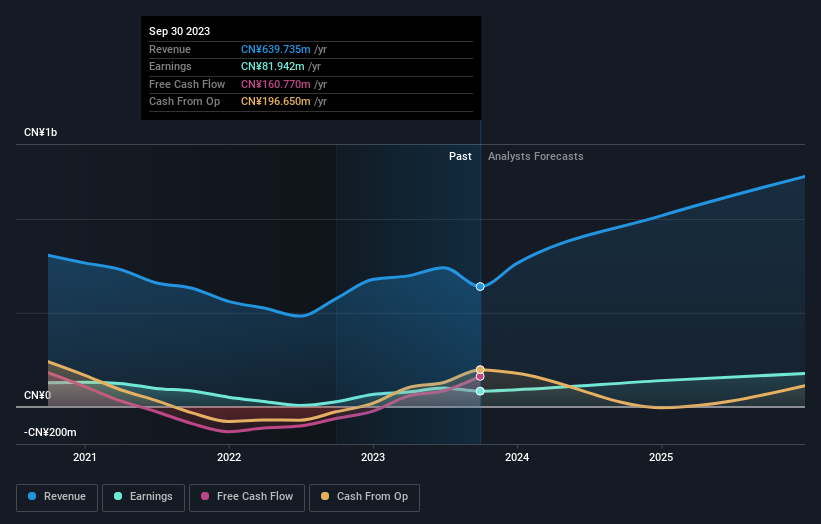Click the pink Free Cash Flow legend dot

click(205, 496)
